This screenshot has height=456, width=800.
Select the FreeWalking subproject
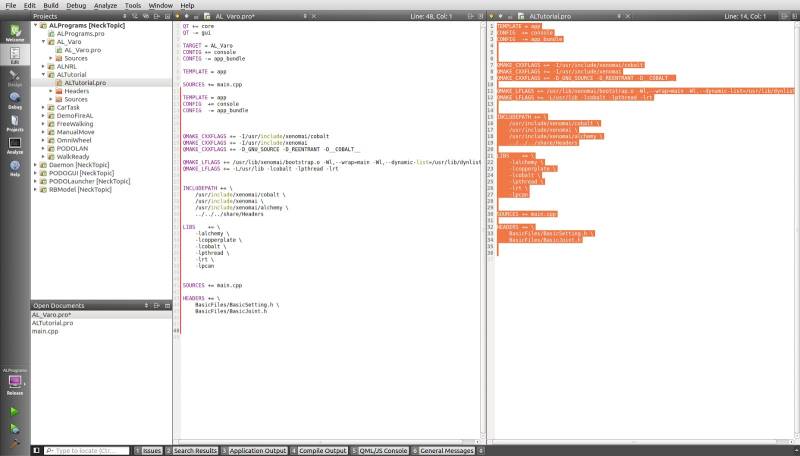(75, 124)
